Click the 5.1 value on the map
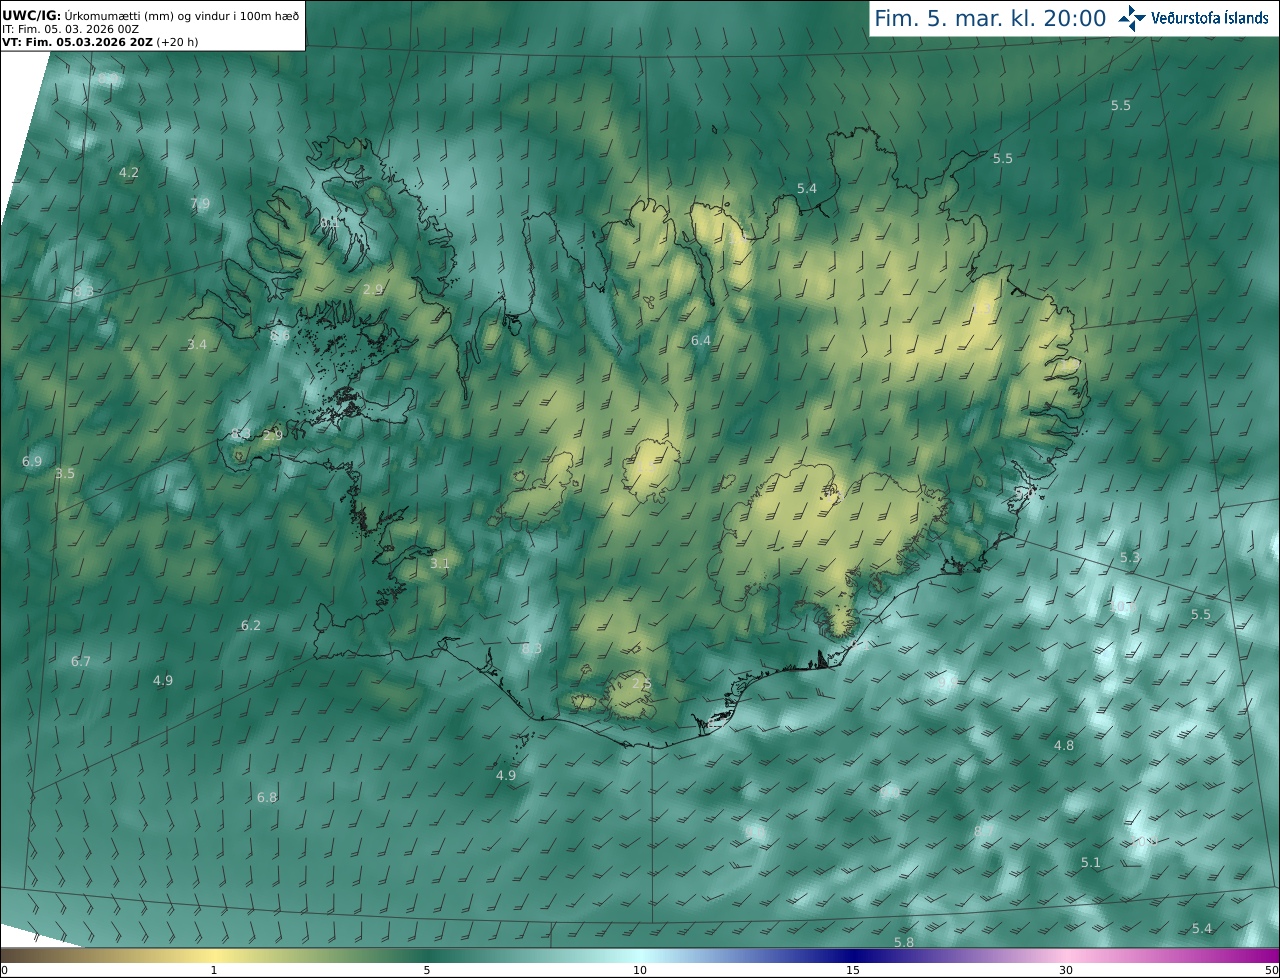The width and height of the screenshot is (1280, 978). coord(1091,863)
